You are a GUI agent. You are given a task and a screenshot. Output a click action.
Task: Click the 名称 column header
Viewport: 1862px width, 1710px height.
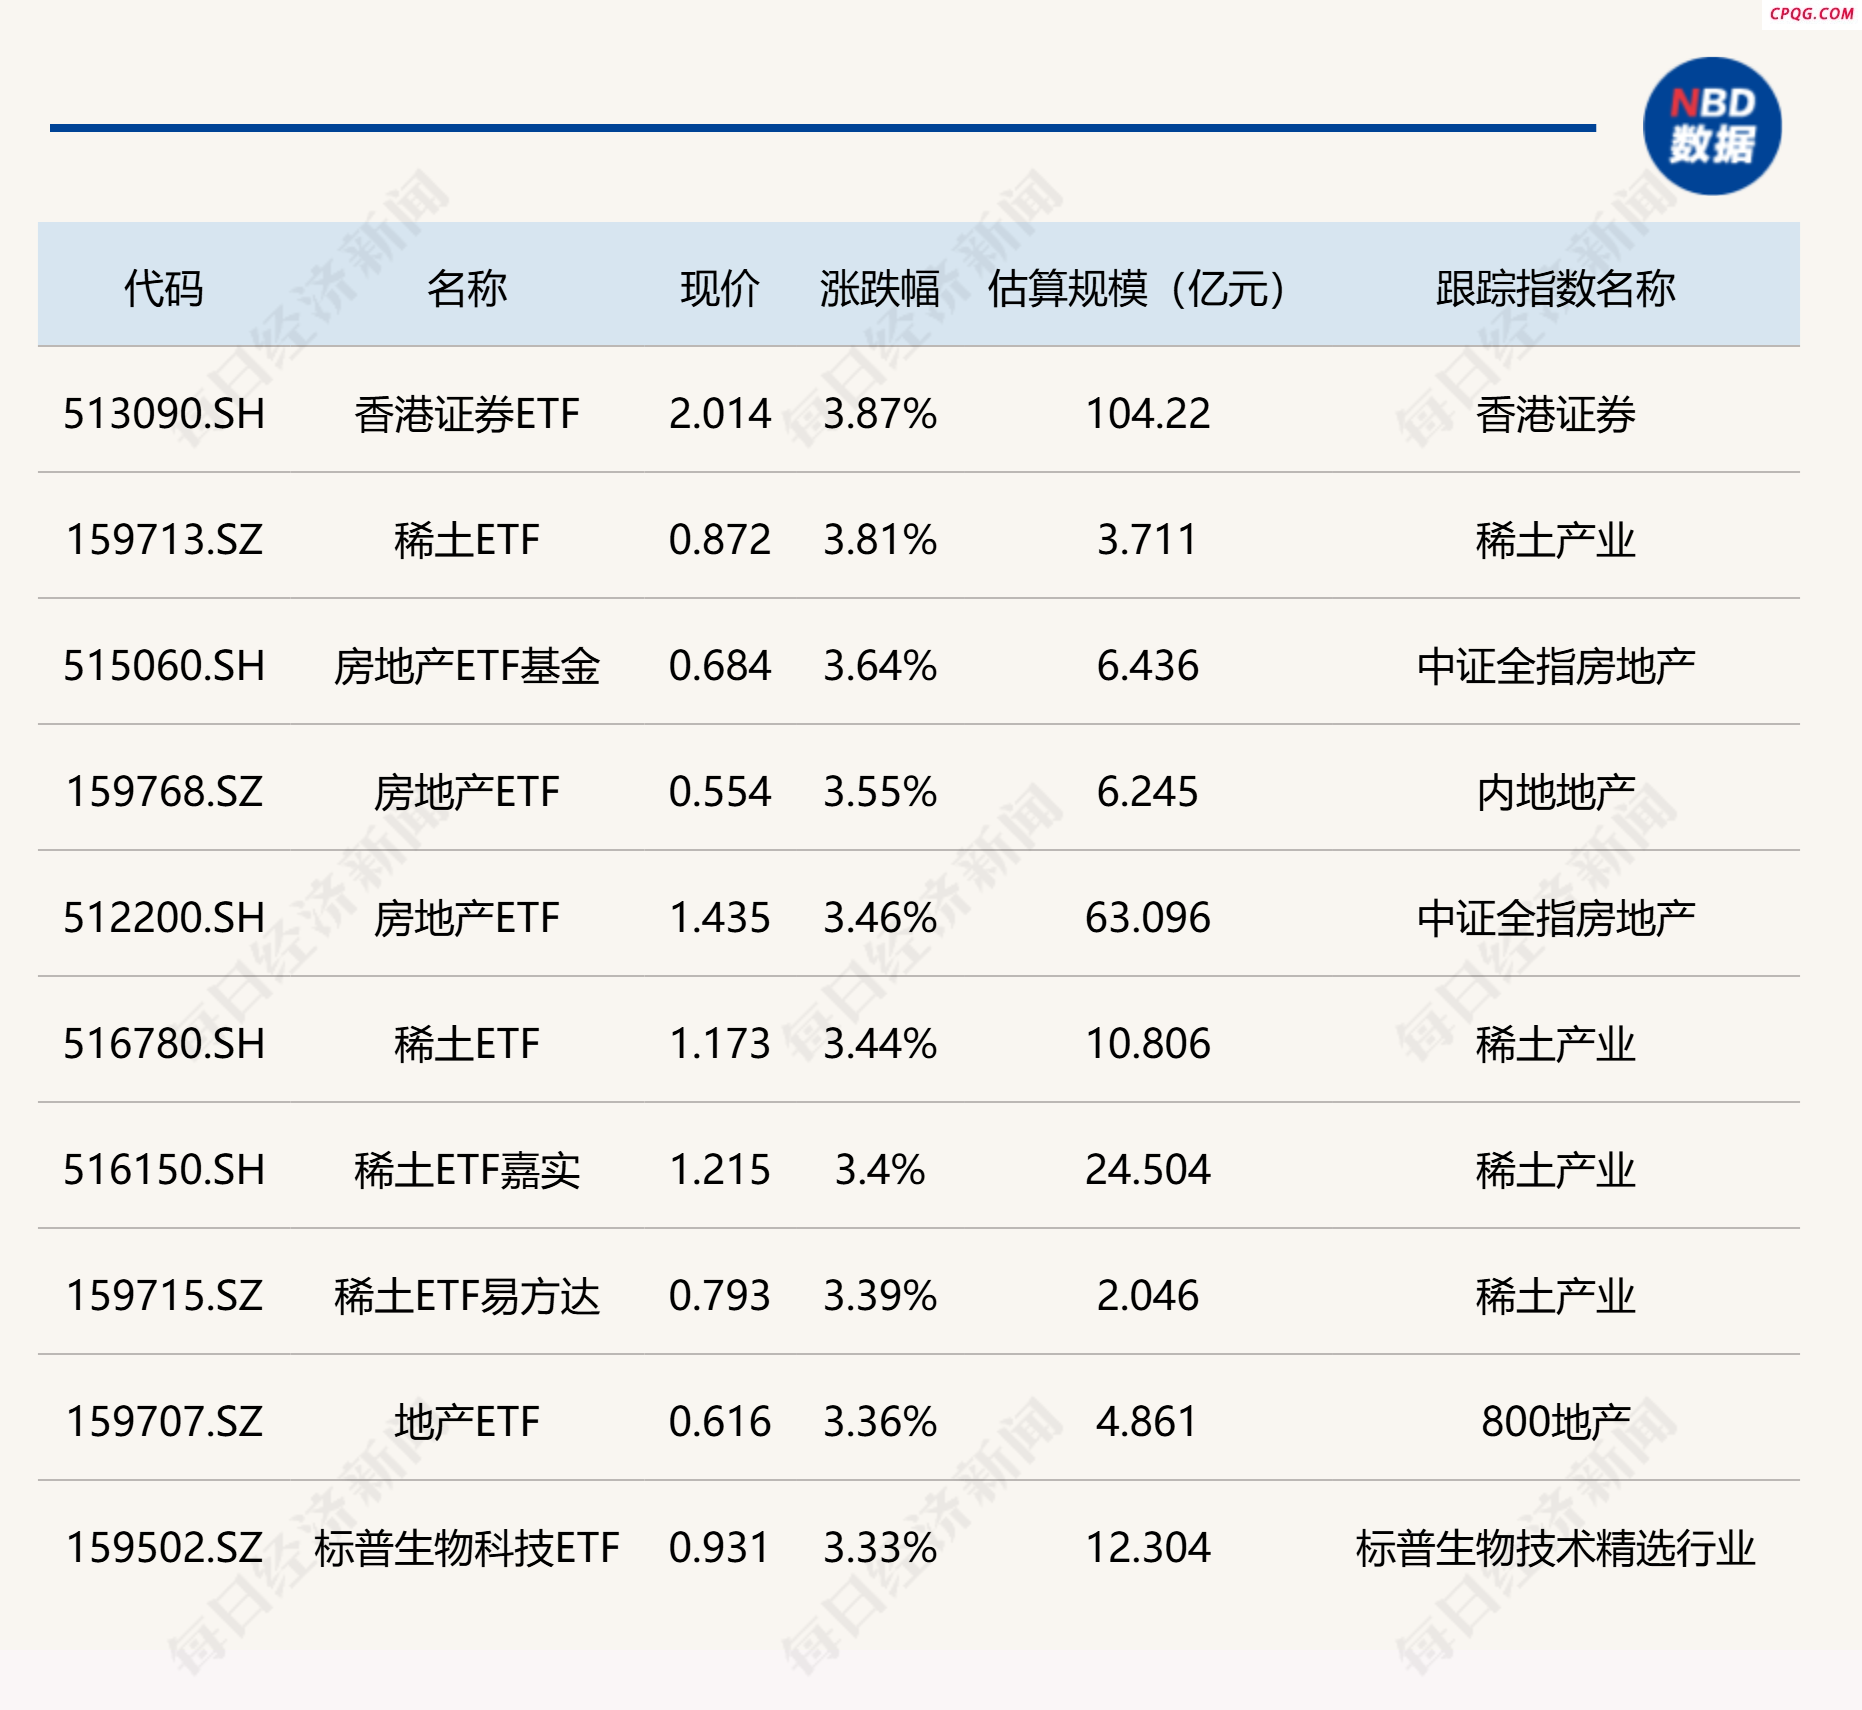(x=467, y=289)
